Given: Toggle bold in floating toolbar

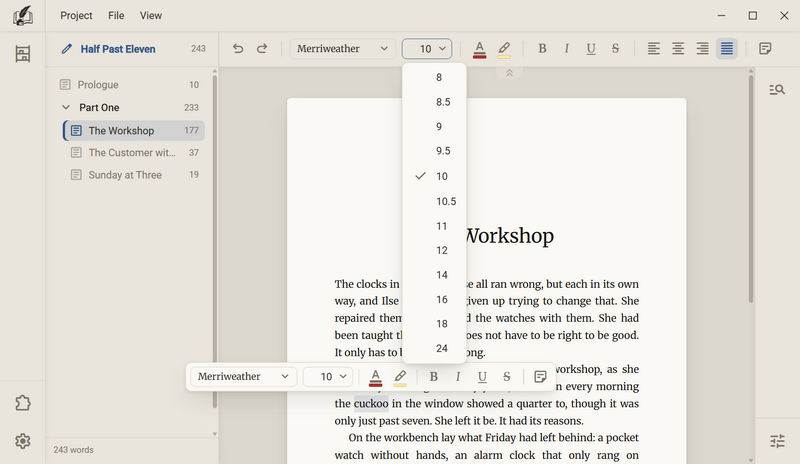Looking at the screenshot, I should [x=434, y=377].
